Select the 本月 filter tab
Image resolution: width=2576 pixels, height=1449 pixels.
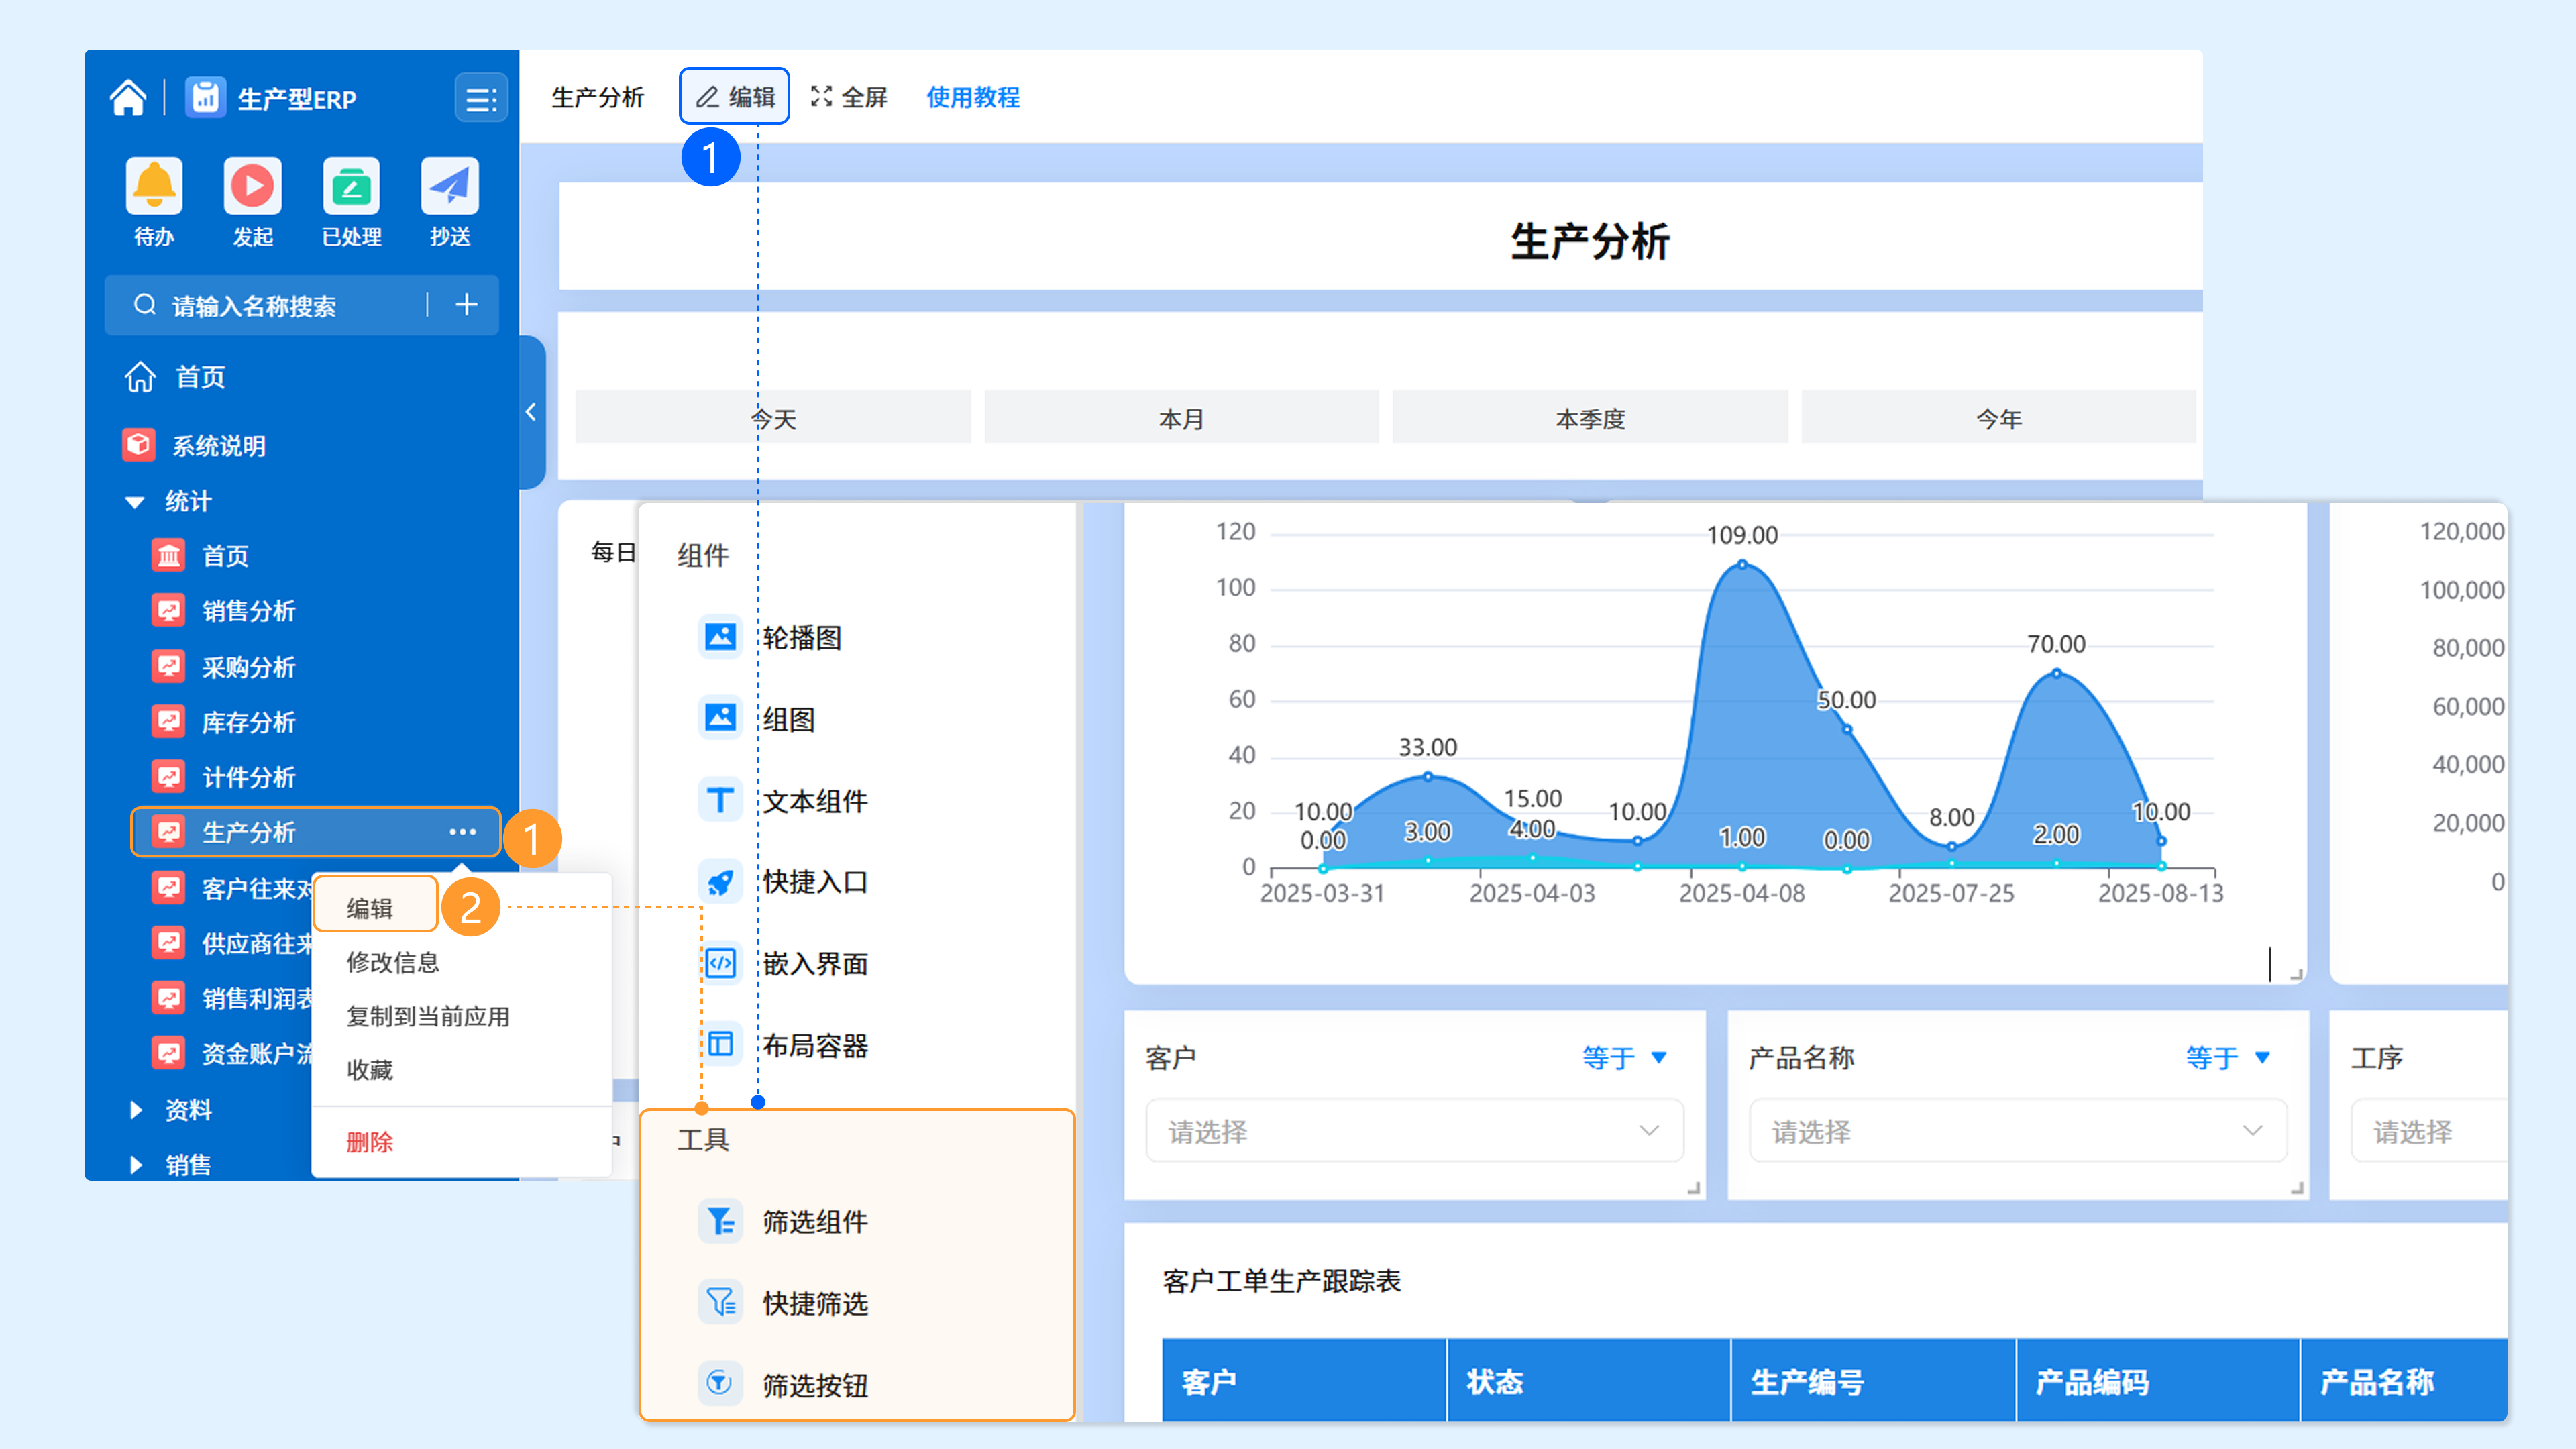point(1181,418)
